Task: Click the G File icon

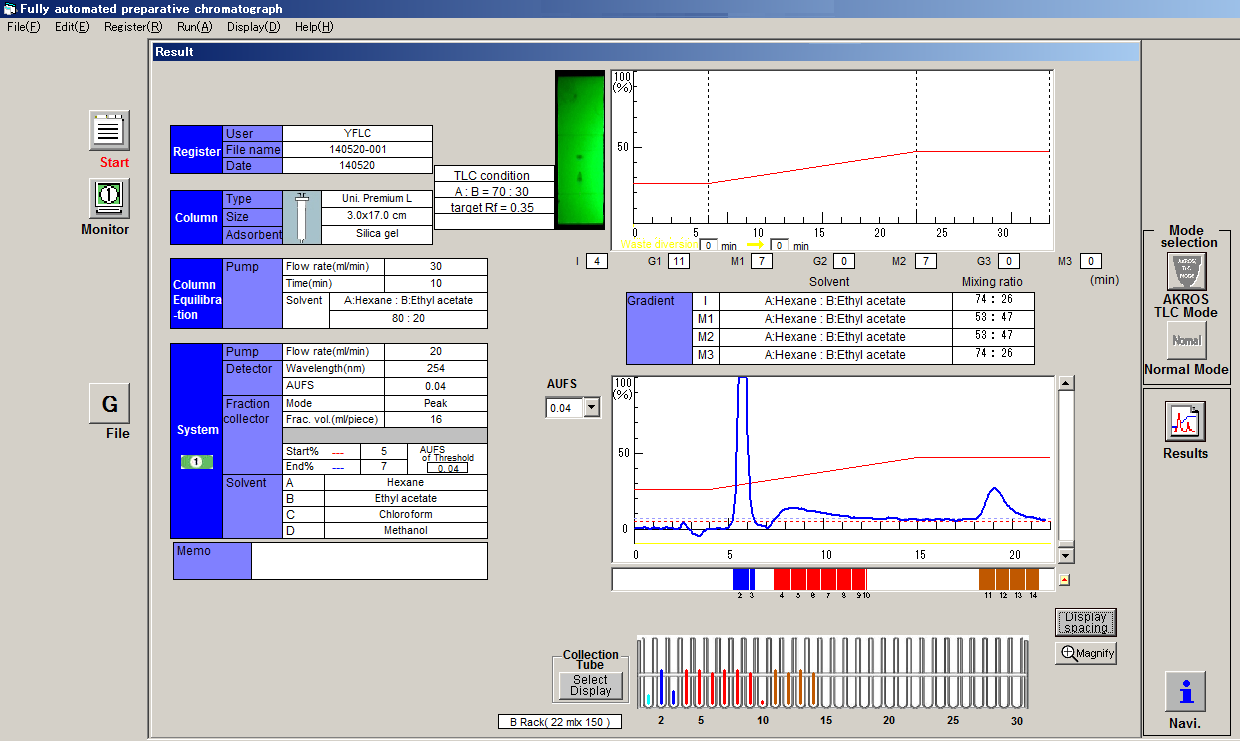Action: [x=109, y=405]
